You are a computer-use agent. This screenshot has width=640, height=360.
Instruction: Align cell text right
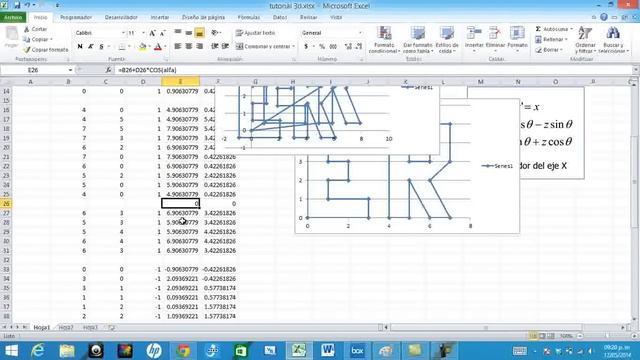pyautogui.click(x=200, y=47)
